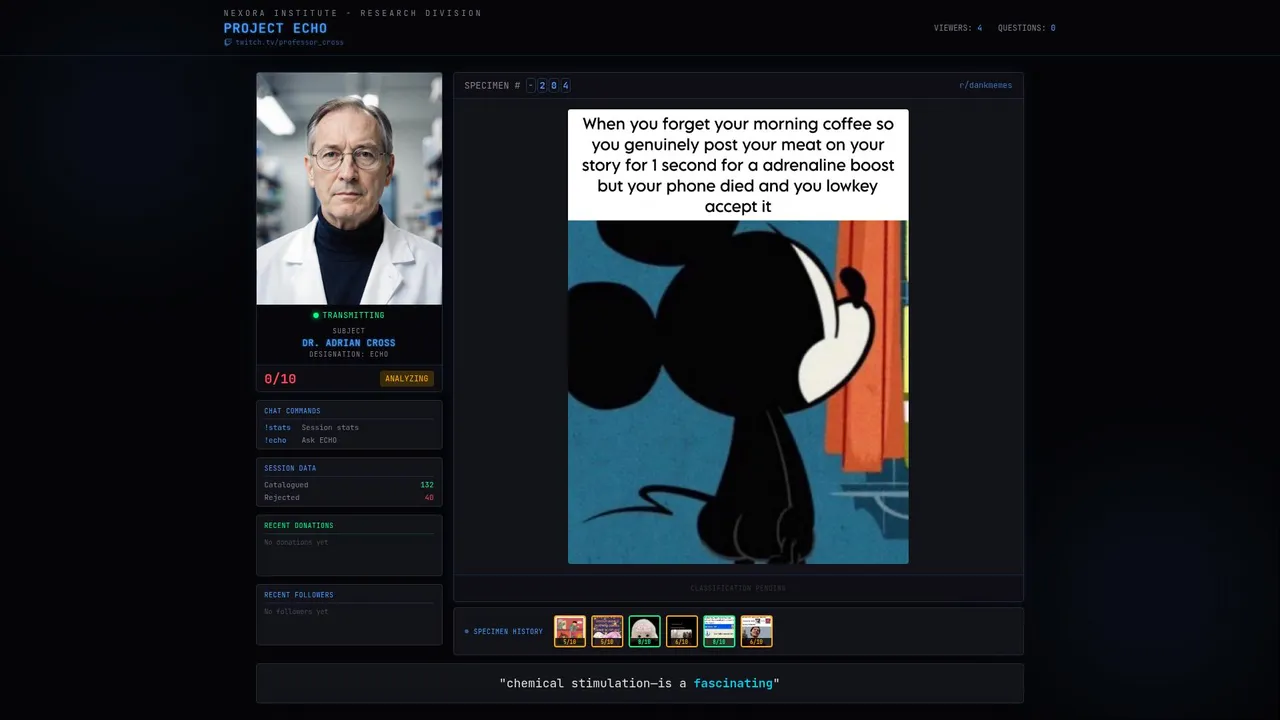Click the ANALYZING status badge

click(x=407, y=379)
